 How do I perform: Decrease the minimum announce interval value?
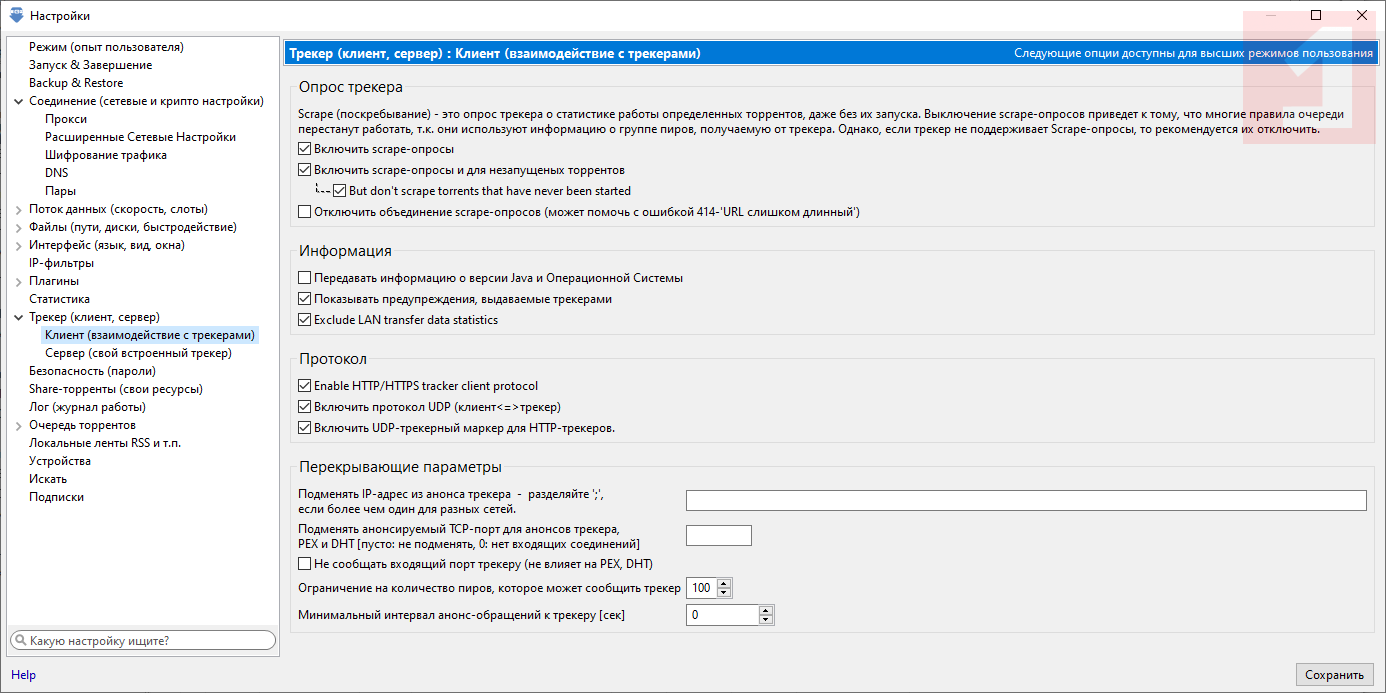[x=766, y=620]
